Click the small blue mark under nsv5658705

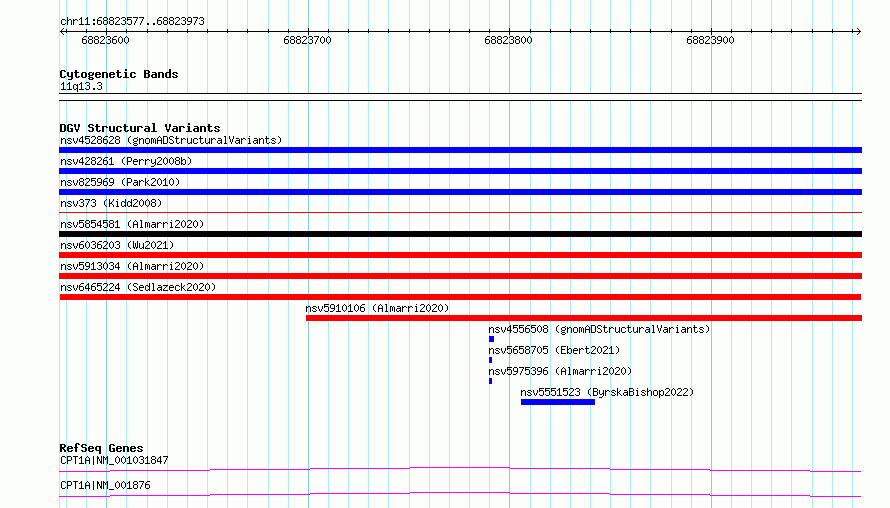point(490,360)
